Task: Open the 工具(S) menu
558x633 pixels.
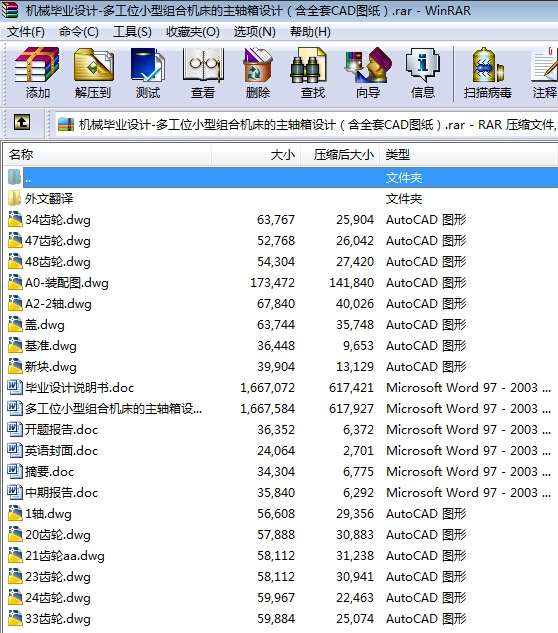Action: [132, 31]
